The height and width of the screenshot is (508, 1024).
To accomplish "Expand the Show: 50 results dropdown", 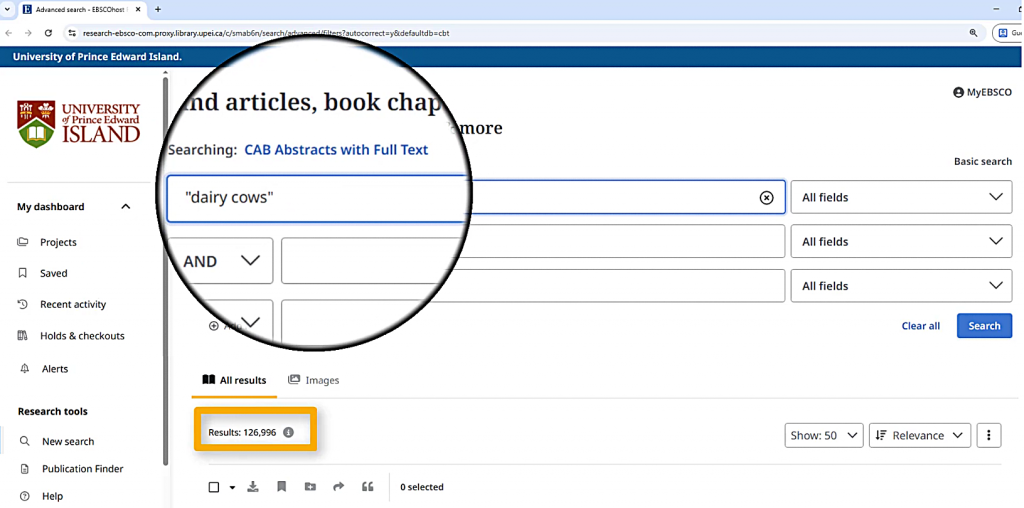I will (x=825, y=435).
